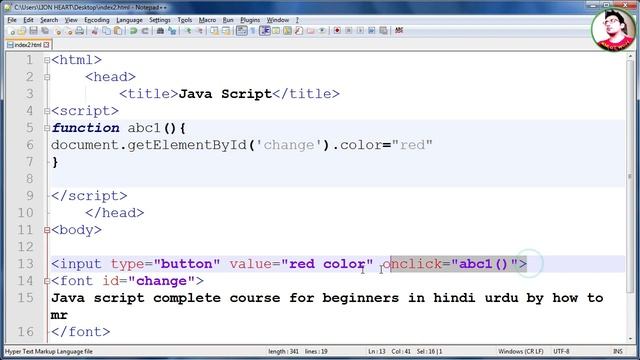Click the Close document toolbar icon
This screenshot has width=640, height=360.
click(x=57, y=31)
